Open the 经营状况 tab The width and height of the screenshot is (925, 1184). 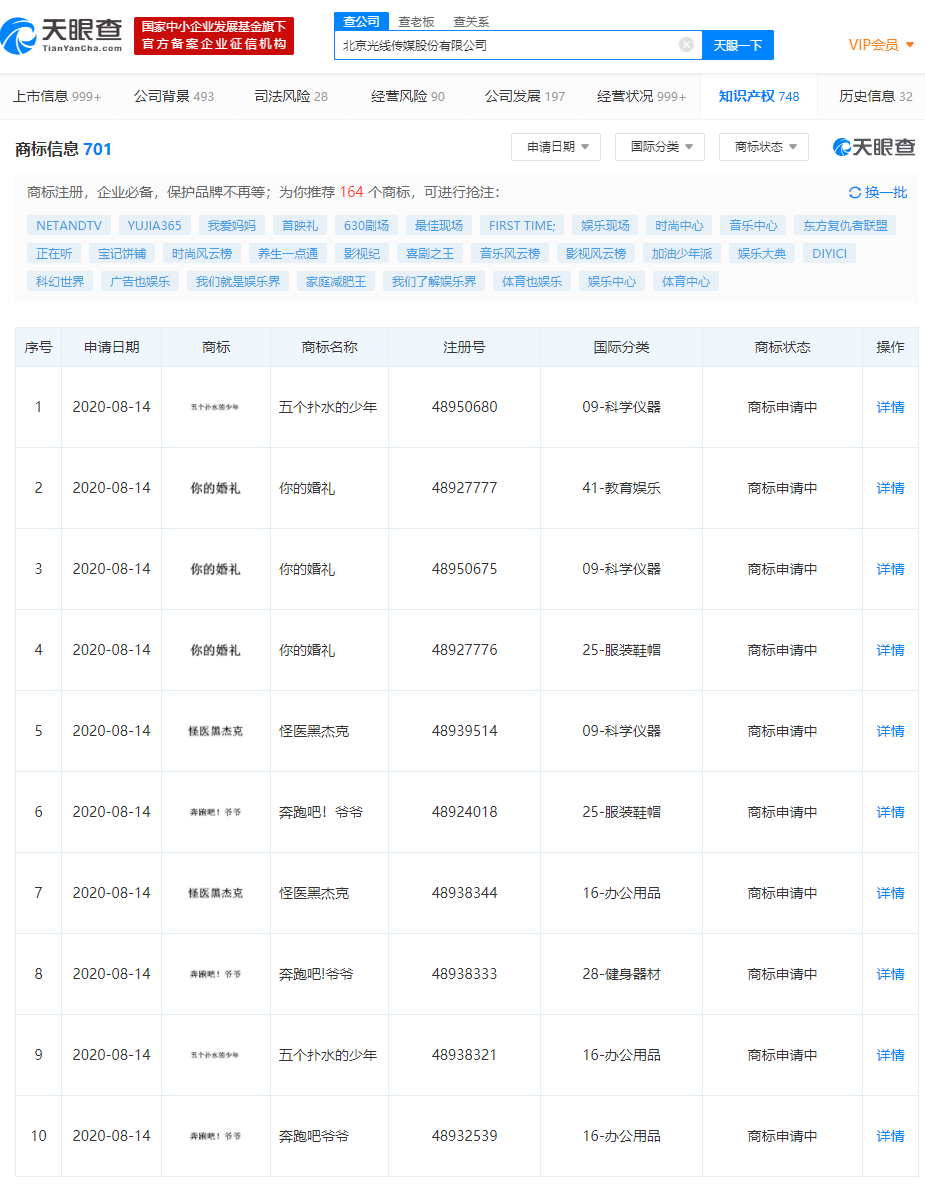pos(641,96)
